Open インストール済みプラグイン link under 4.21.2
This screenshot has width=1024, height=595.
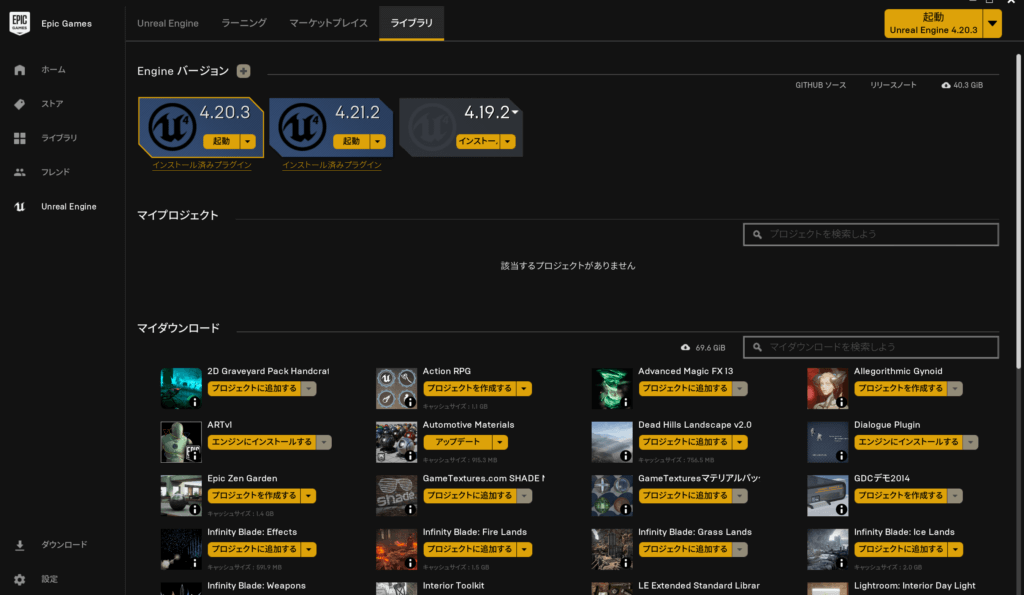click(332, 165)
